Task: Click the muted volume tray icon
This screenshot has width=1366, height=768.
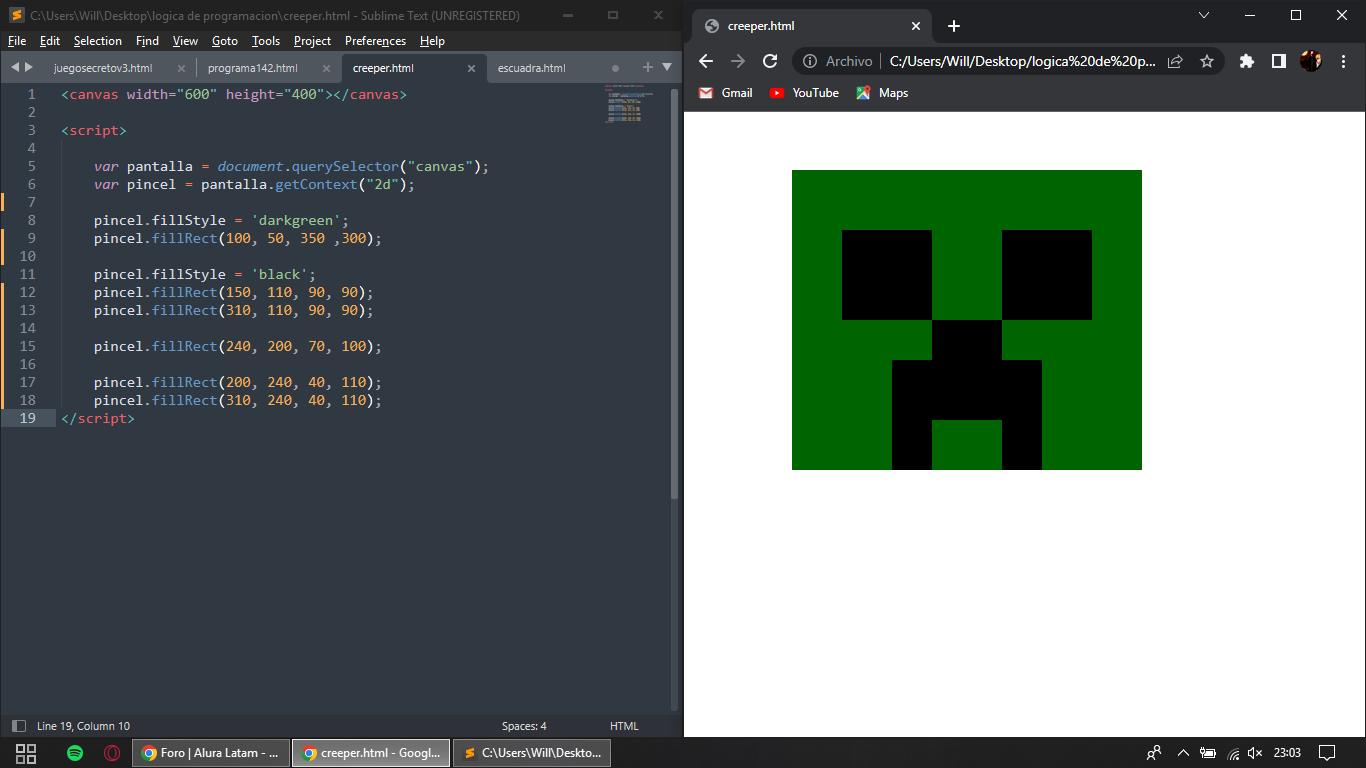Action: click(x=1255, y=753)
